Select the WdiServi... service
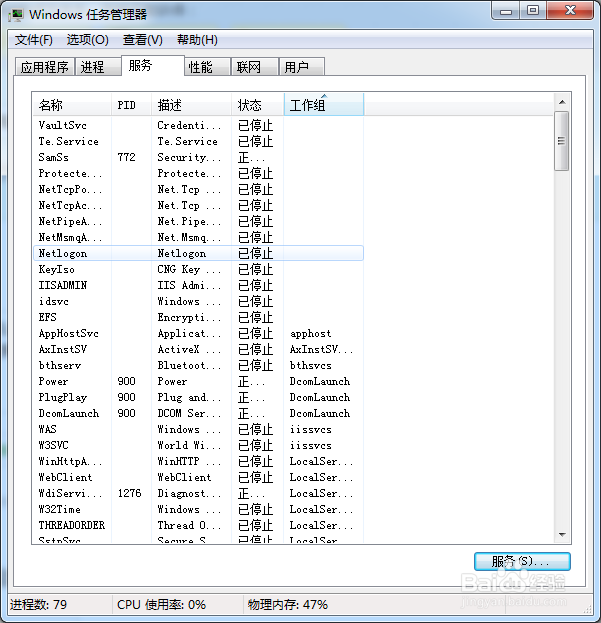601x623 pixels. (70, 493)
